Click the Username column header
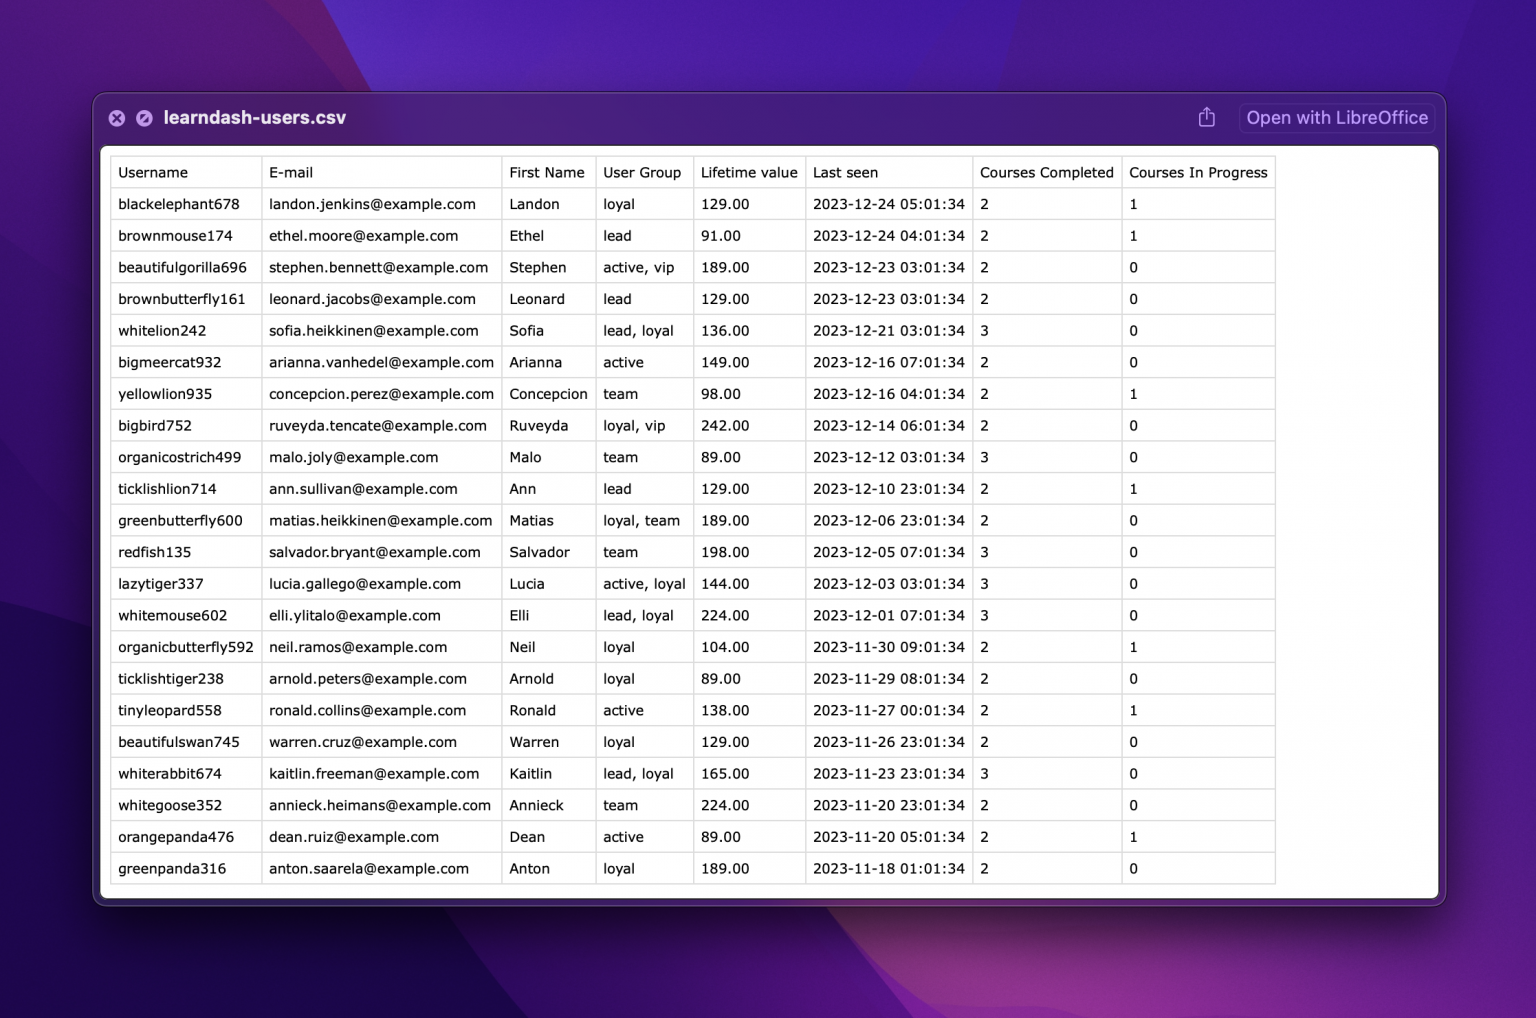1536x1018 pixels. point(153,172)
